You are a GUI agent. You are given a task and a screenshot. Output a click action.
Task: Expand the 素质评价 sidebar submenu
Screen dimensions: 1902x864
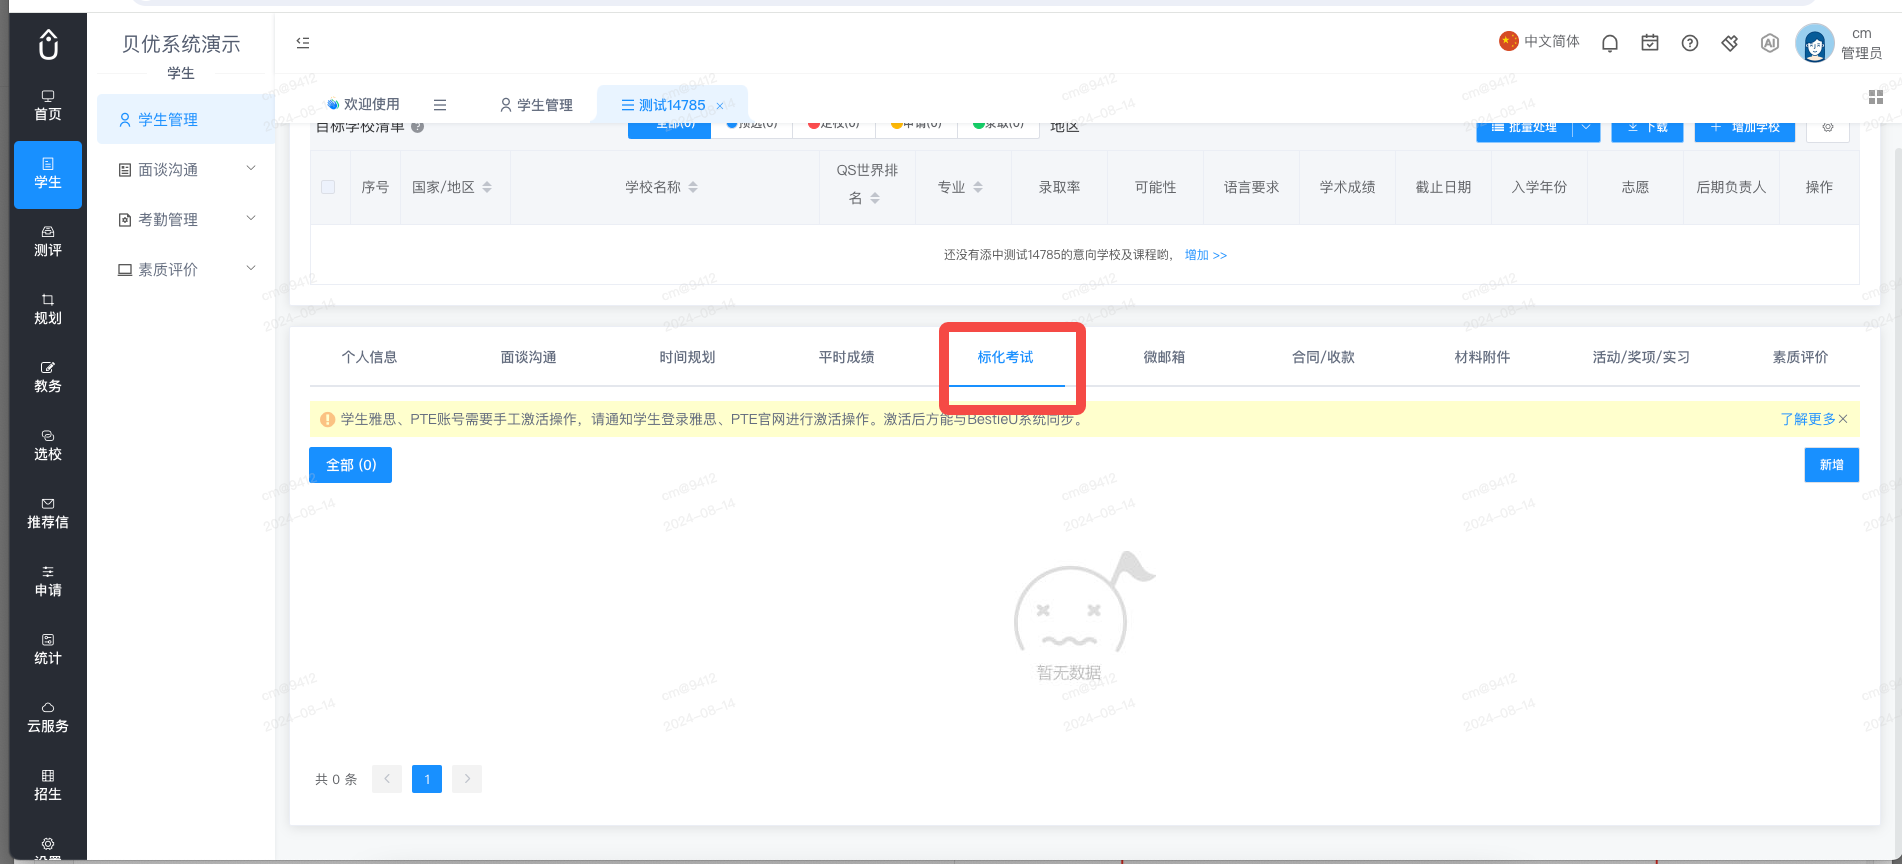point(186,269)
